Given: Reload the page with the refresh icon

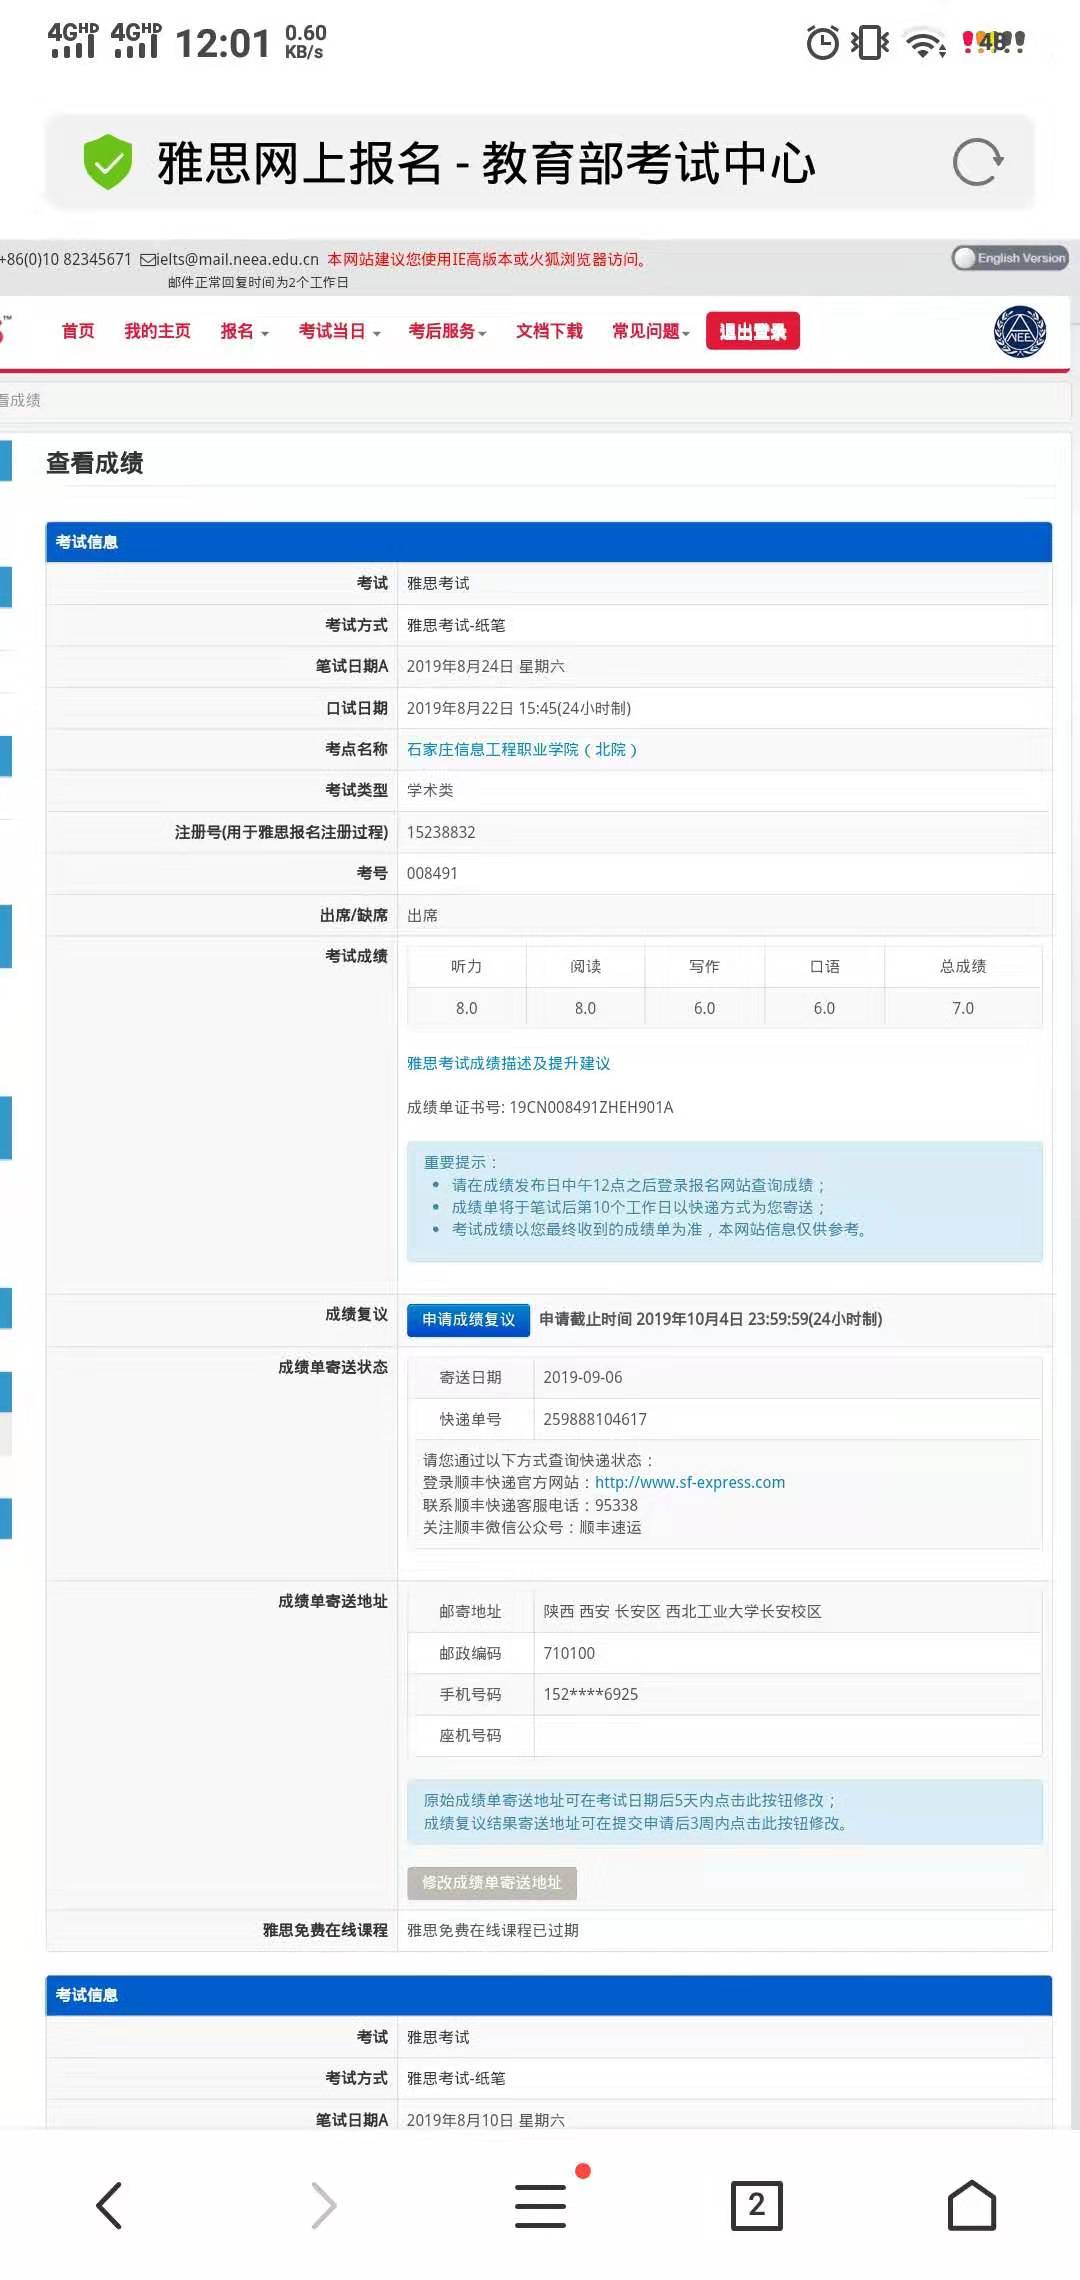Looking at the screenshot, I should (x=977, y=162).
